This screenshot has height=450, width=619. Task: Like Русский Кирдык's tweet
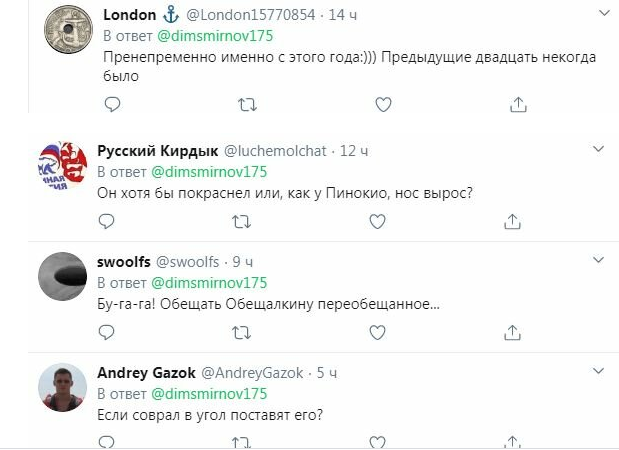tap(378, 221)
